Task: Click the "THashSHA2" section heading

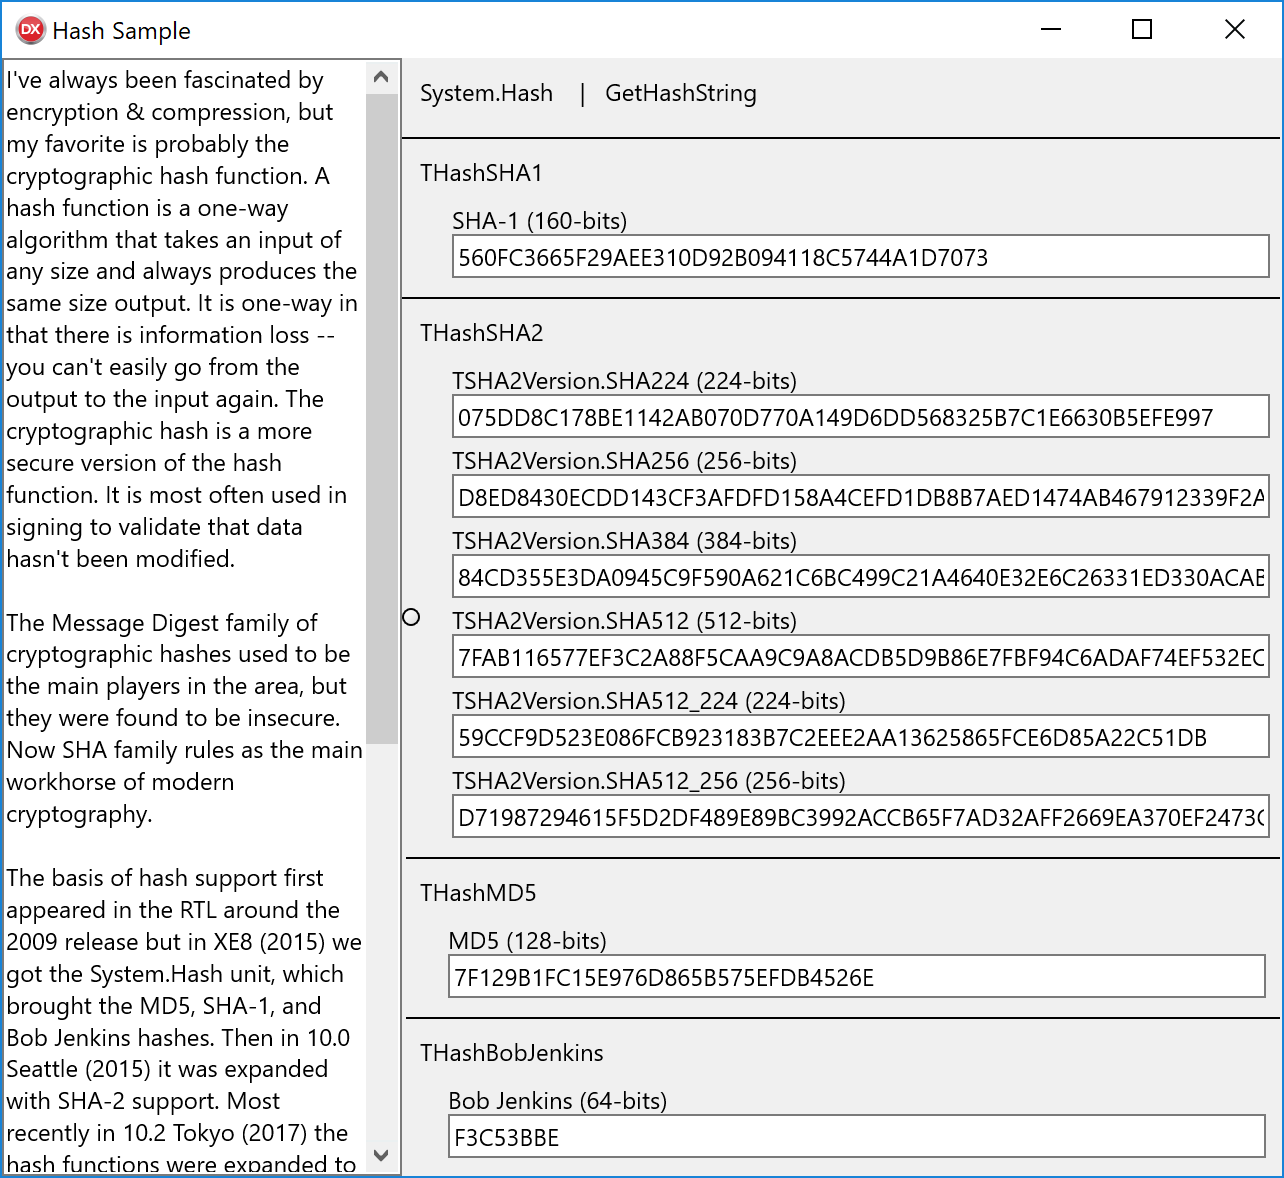Action: (x=482, y=333)
